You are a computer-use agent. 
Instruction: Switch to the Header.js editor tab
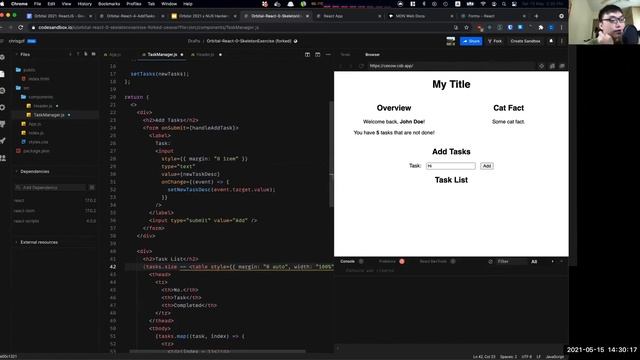click(205, 55)
